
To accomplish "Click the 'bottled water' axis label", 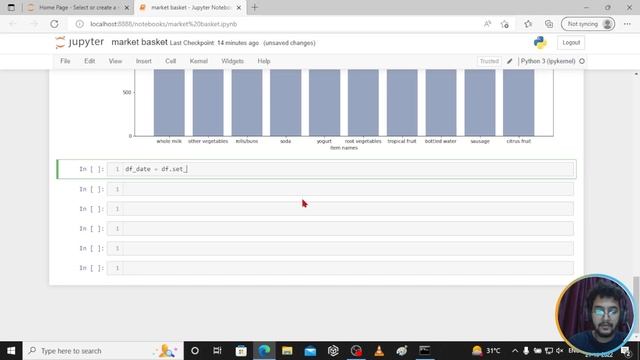I will [x=440, y=141].
